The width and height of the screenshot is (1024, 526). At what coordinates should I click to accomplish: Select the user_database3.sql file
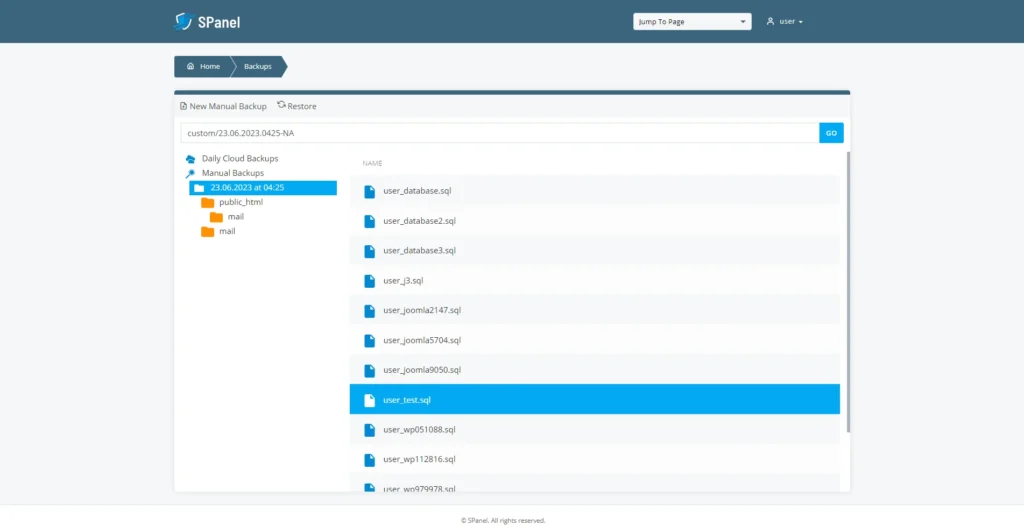point(594,250)
